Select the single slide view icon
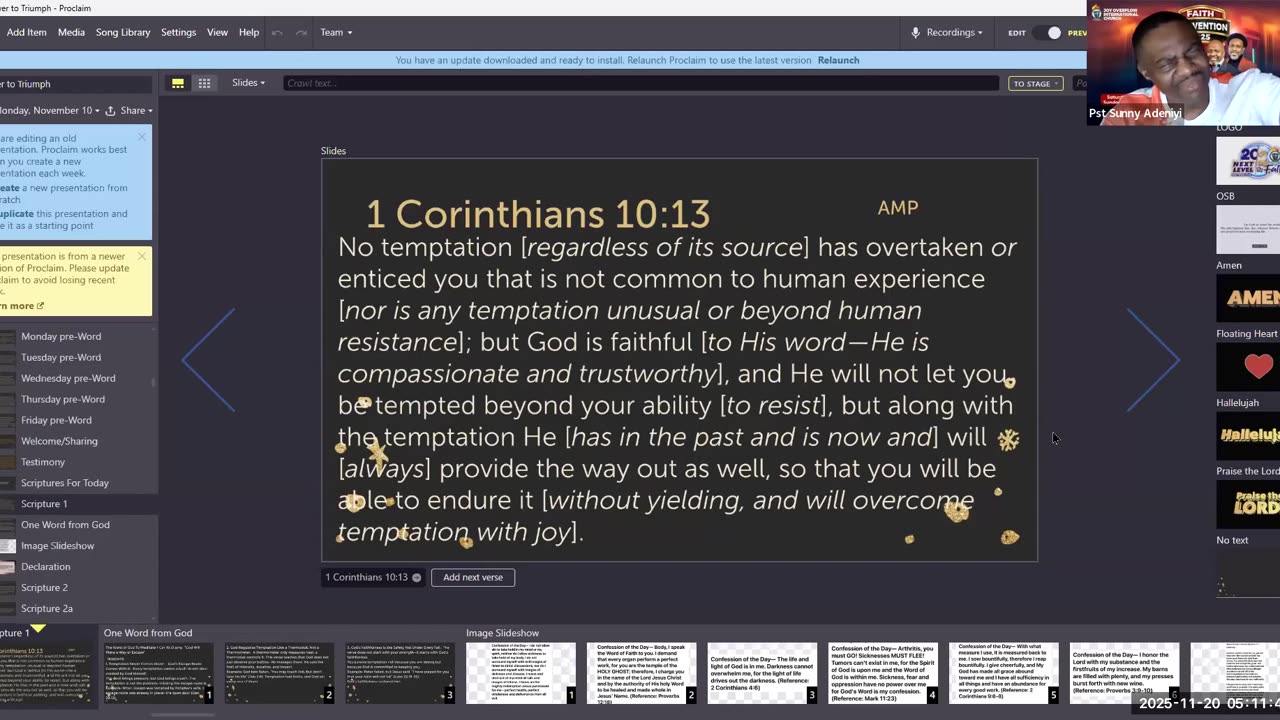1280x720 pixels. tap(178, 83)
